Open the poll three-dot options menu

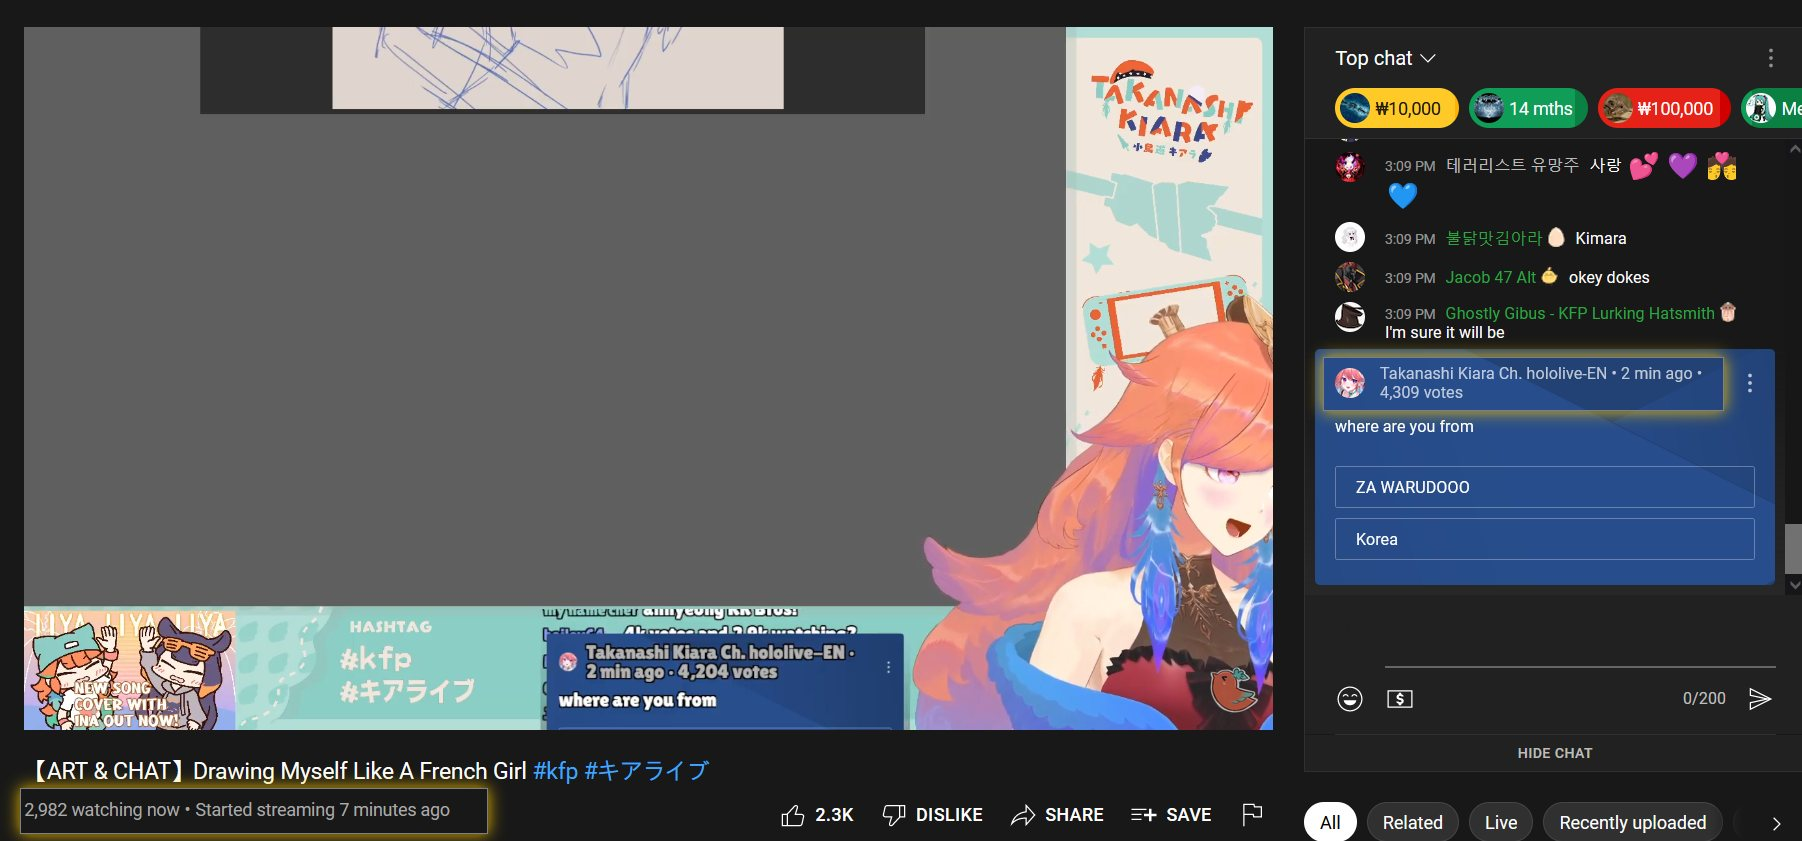[x=1749, y=383]
